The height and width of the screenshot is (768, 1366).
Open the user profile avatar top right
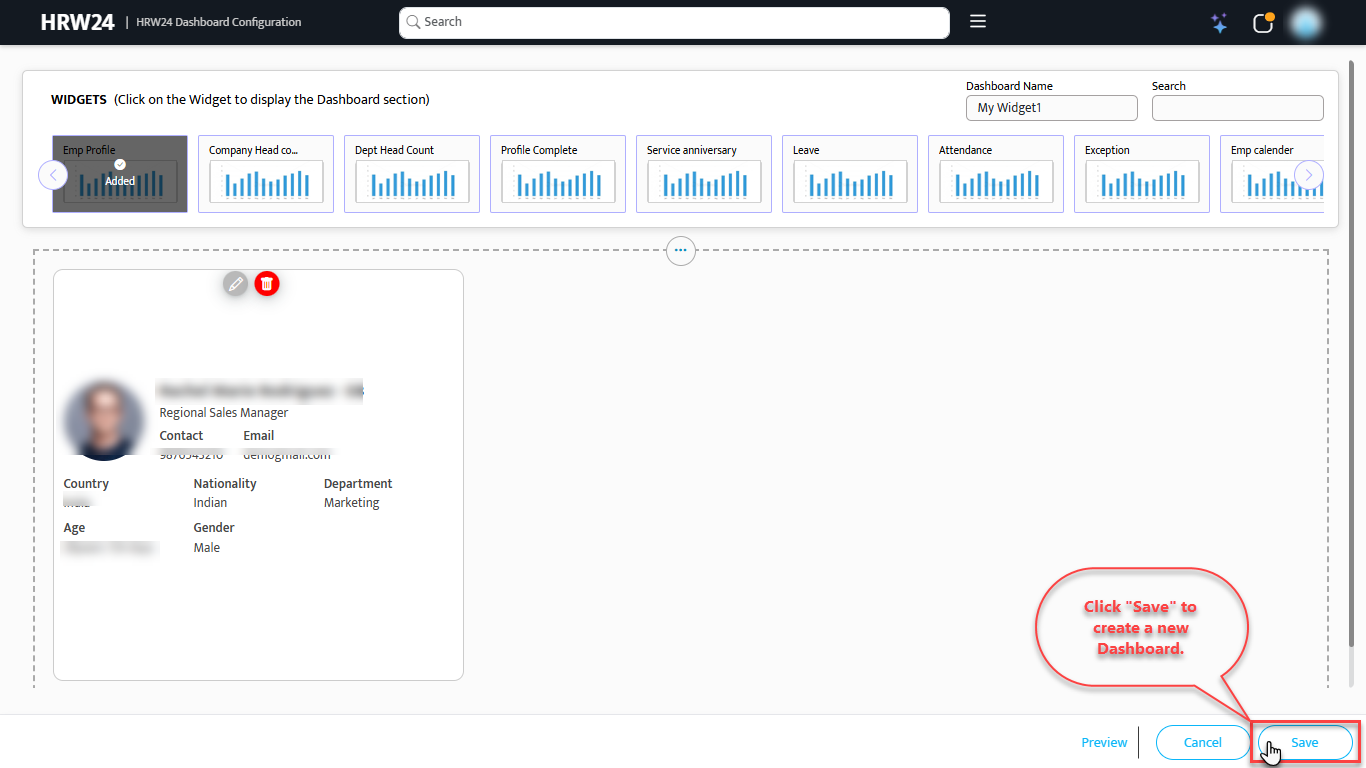tap(1305, 22)
